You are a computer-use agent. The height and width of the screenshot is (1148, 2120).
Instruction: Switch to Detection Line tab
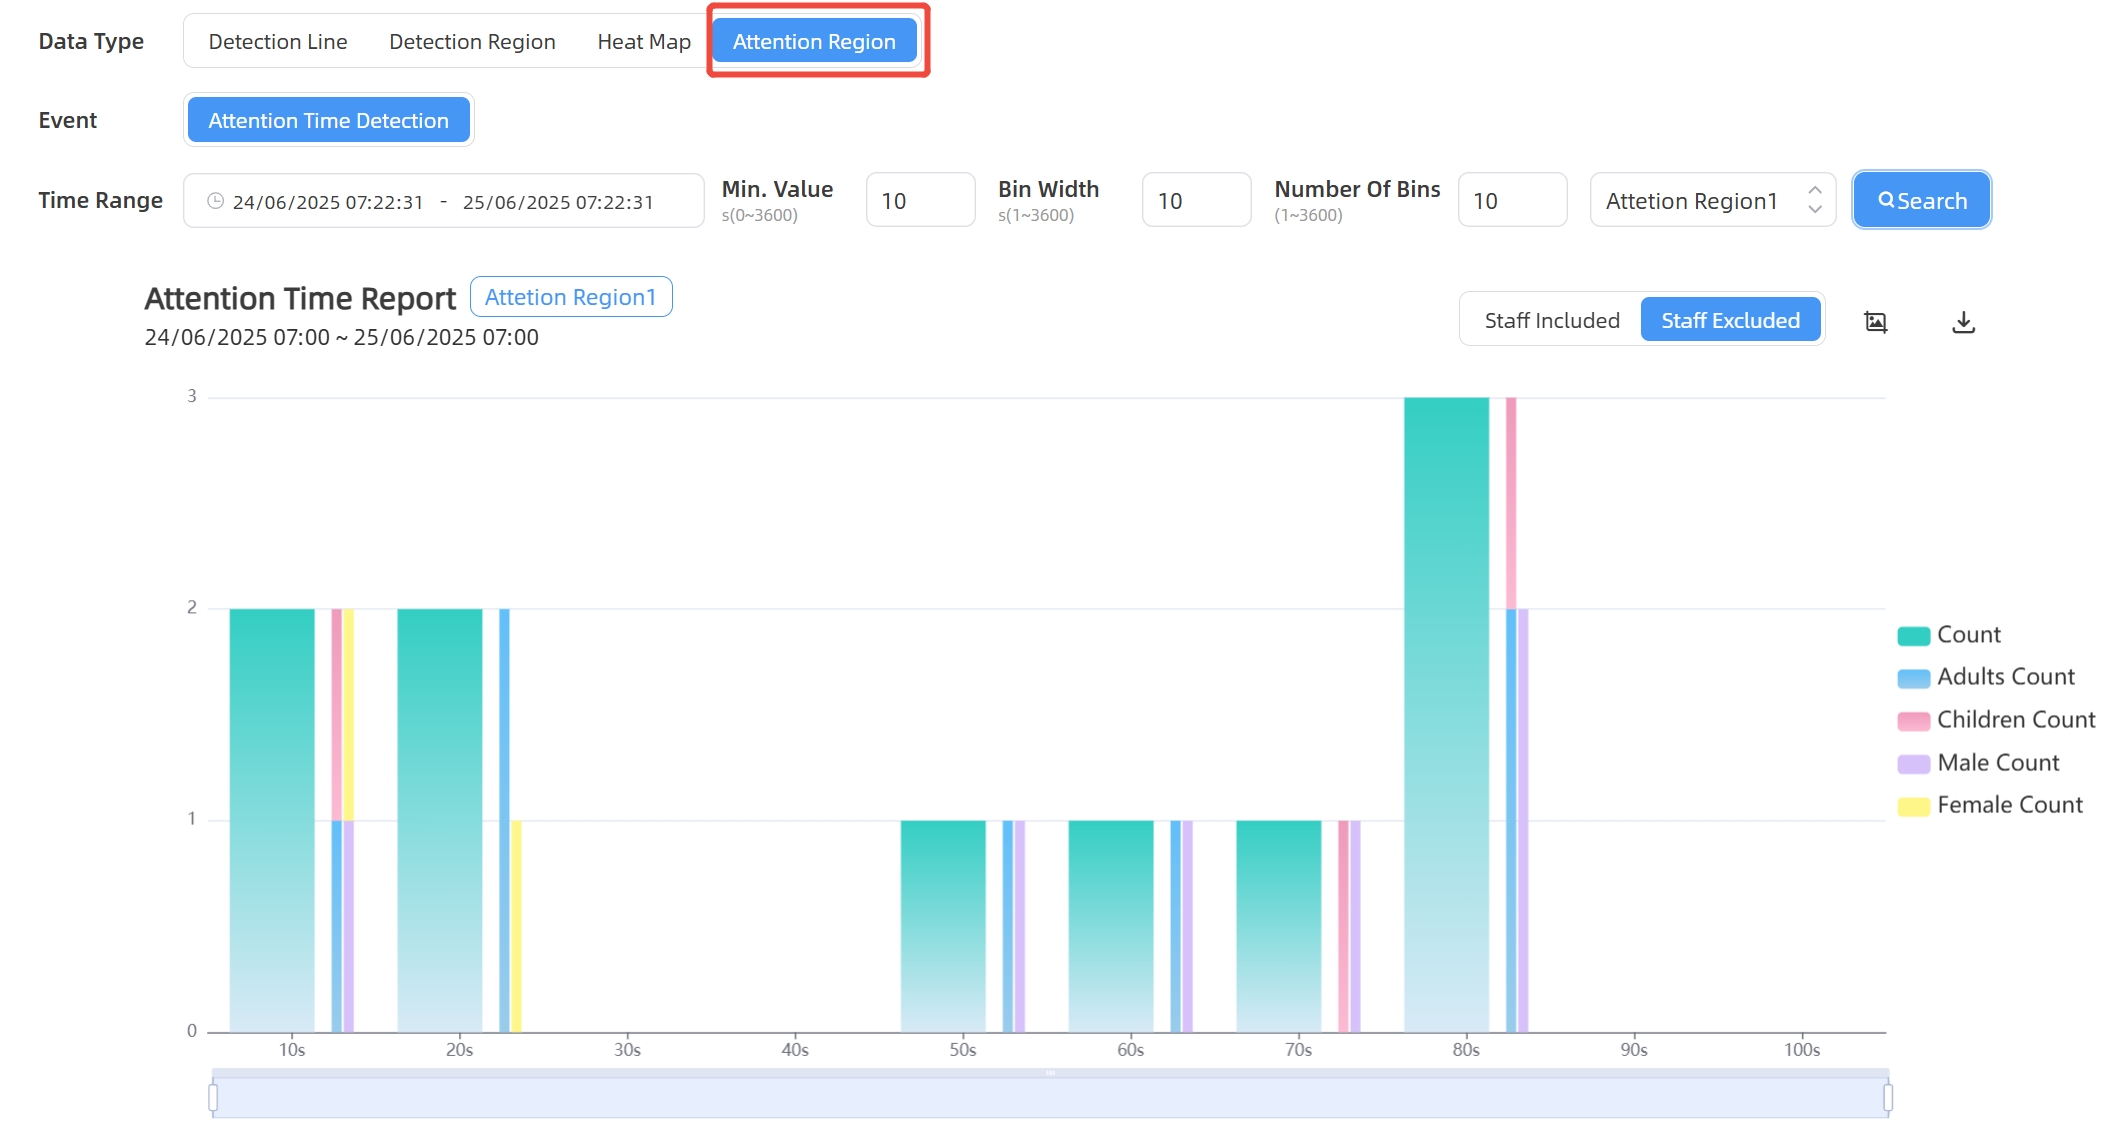pos(278,42)
